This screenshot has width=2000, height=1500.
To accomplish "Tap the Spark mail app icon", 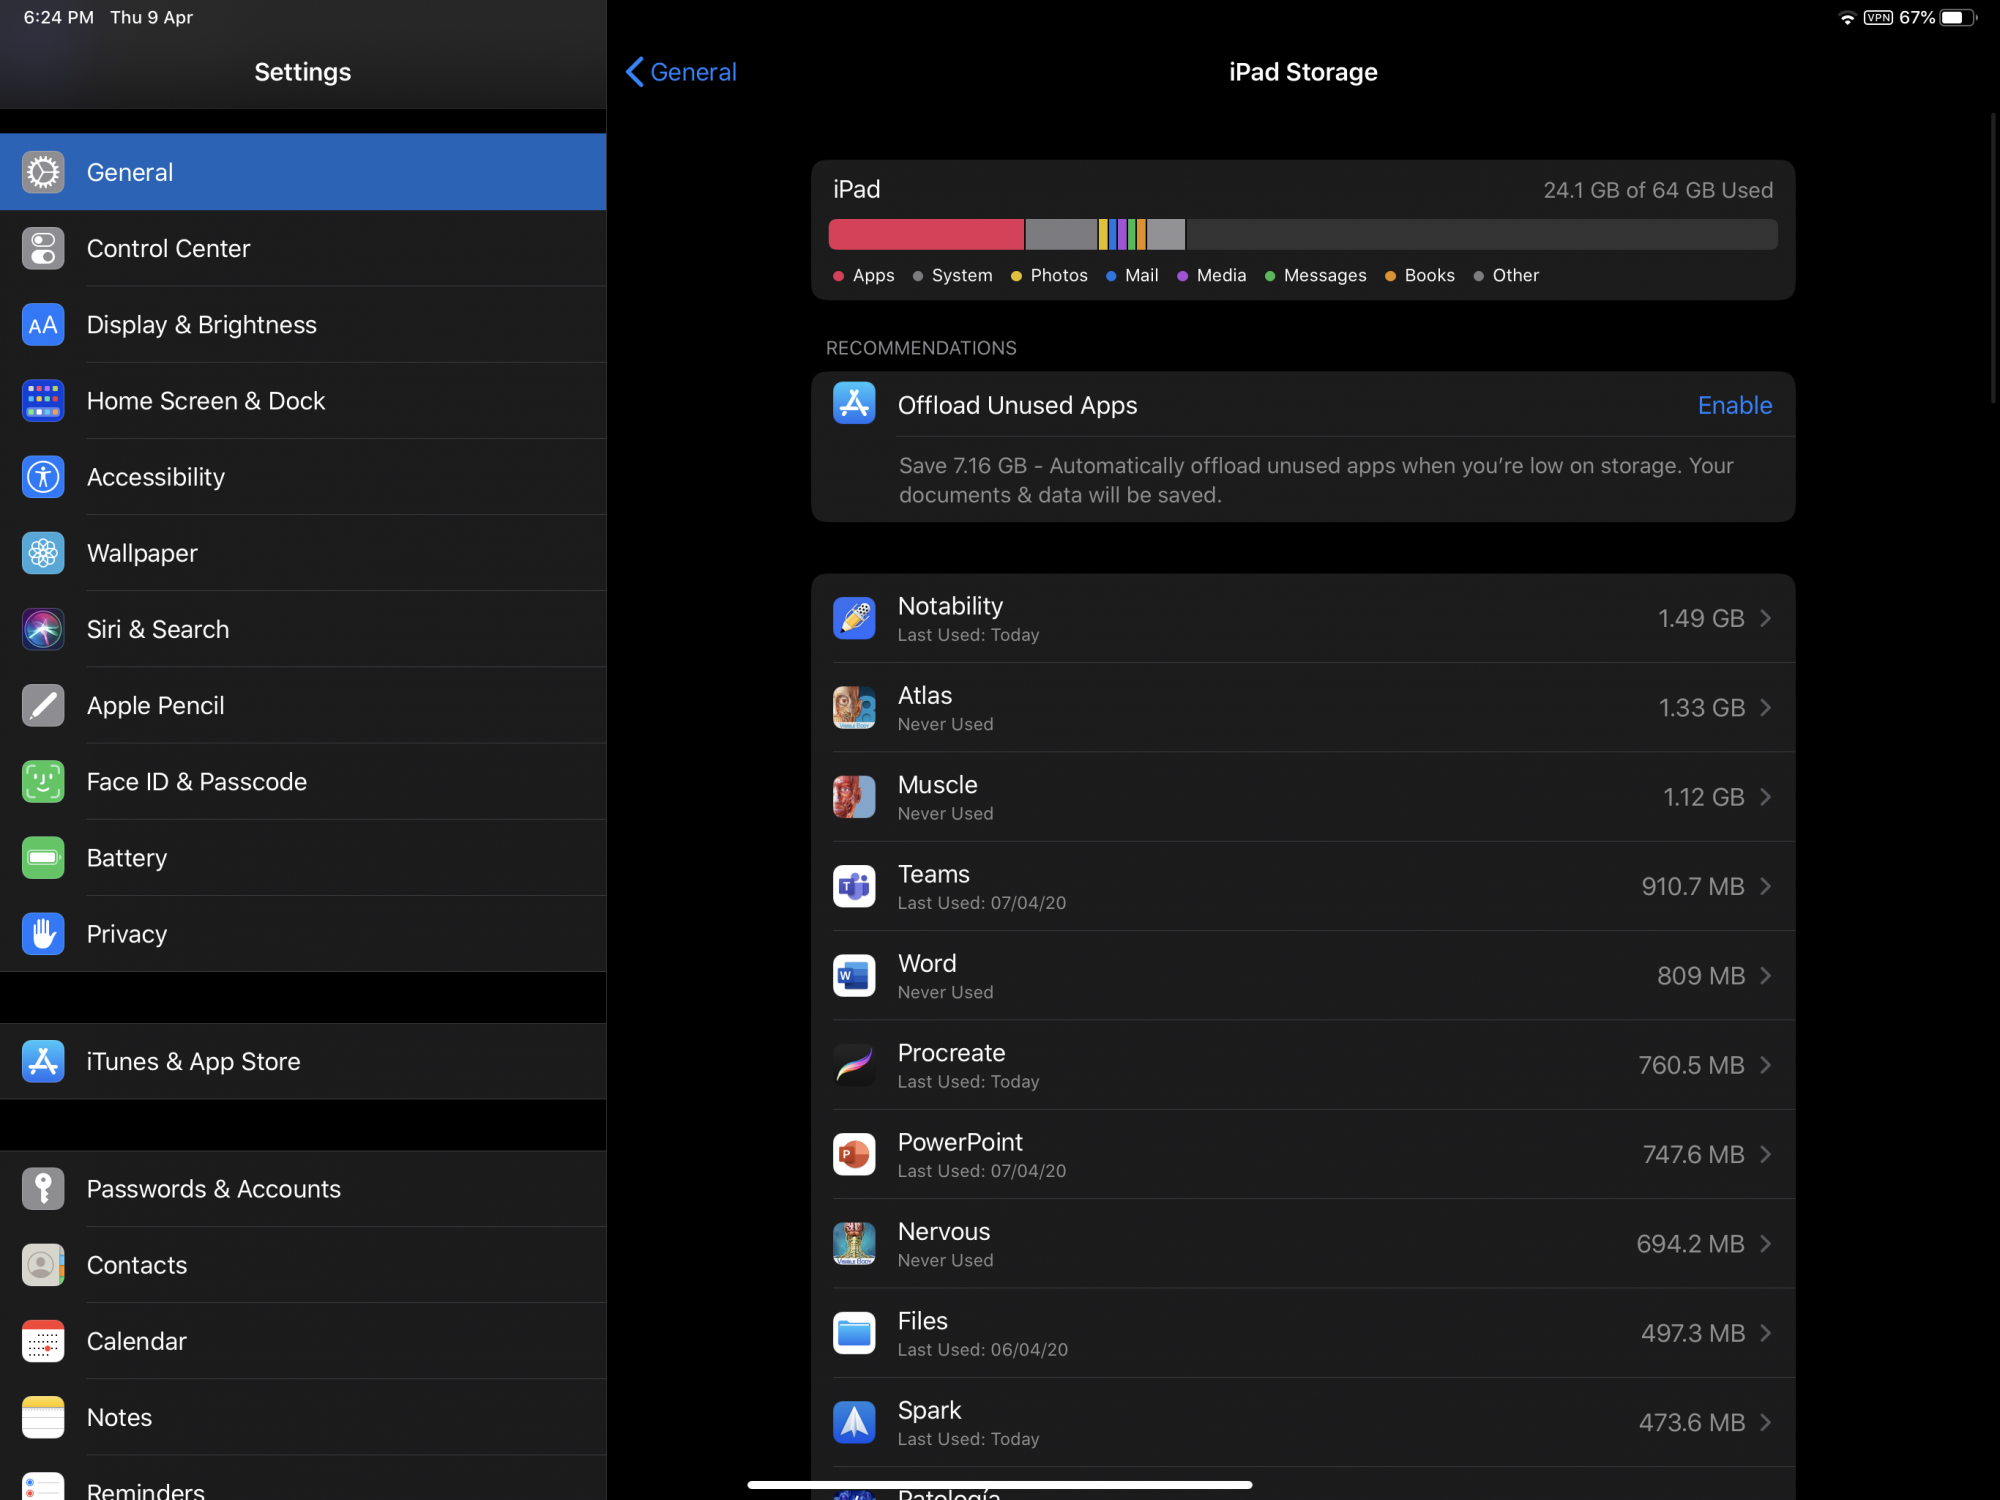I will click(x=854, y=1423).
